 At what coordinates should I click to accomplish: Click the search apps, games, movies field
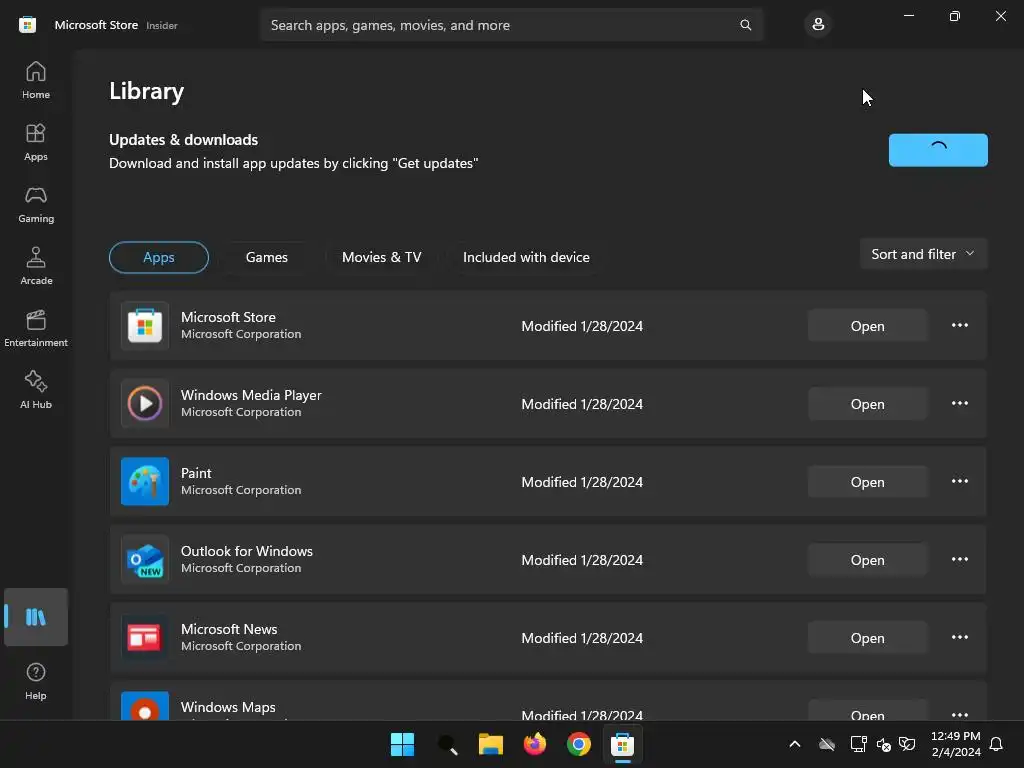pos(511,25)
